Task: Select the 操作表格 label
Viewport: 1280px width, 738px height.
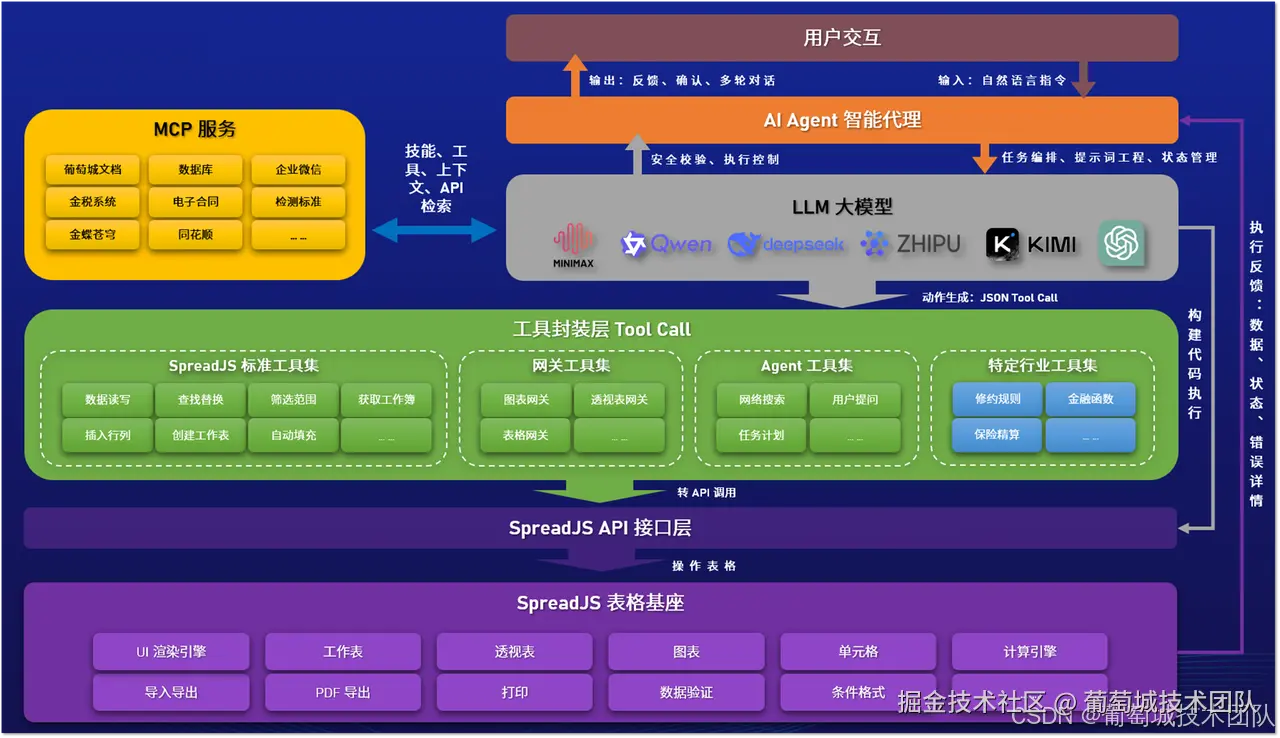Action: [704, 566]
